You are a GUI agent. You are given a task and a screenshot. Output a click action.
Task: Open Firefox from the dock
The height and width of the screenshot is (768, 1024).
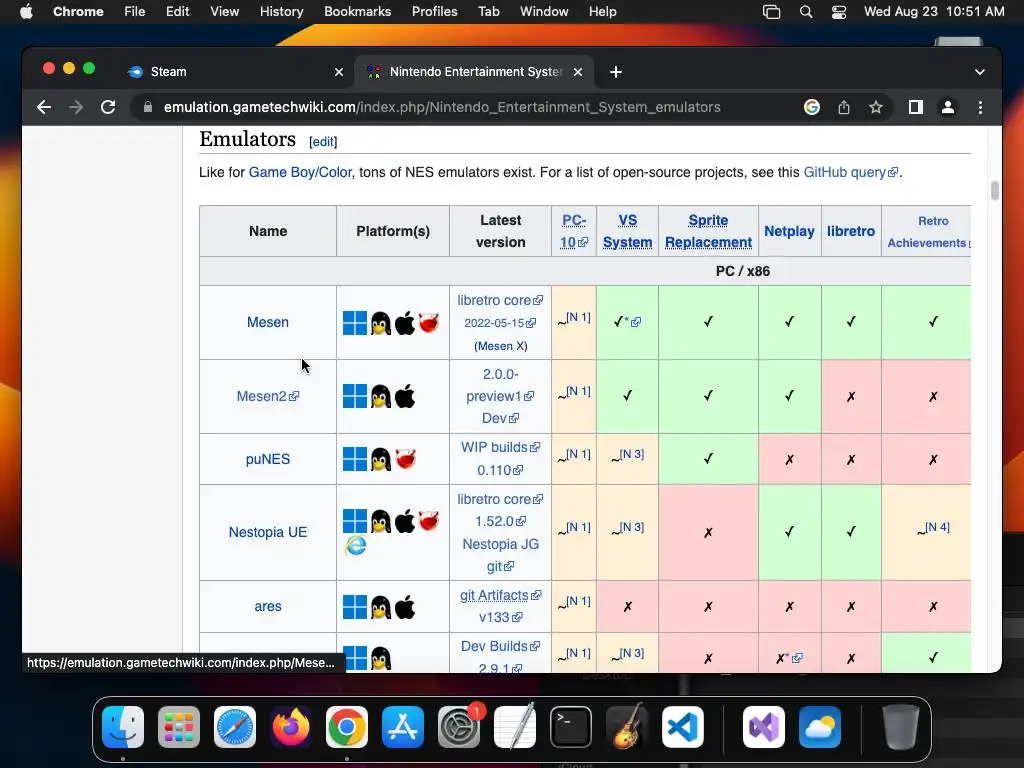tap(291, 727)
